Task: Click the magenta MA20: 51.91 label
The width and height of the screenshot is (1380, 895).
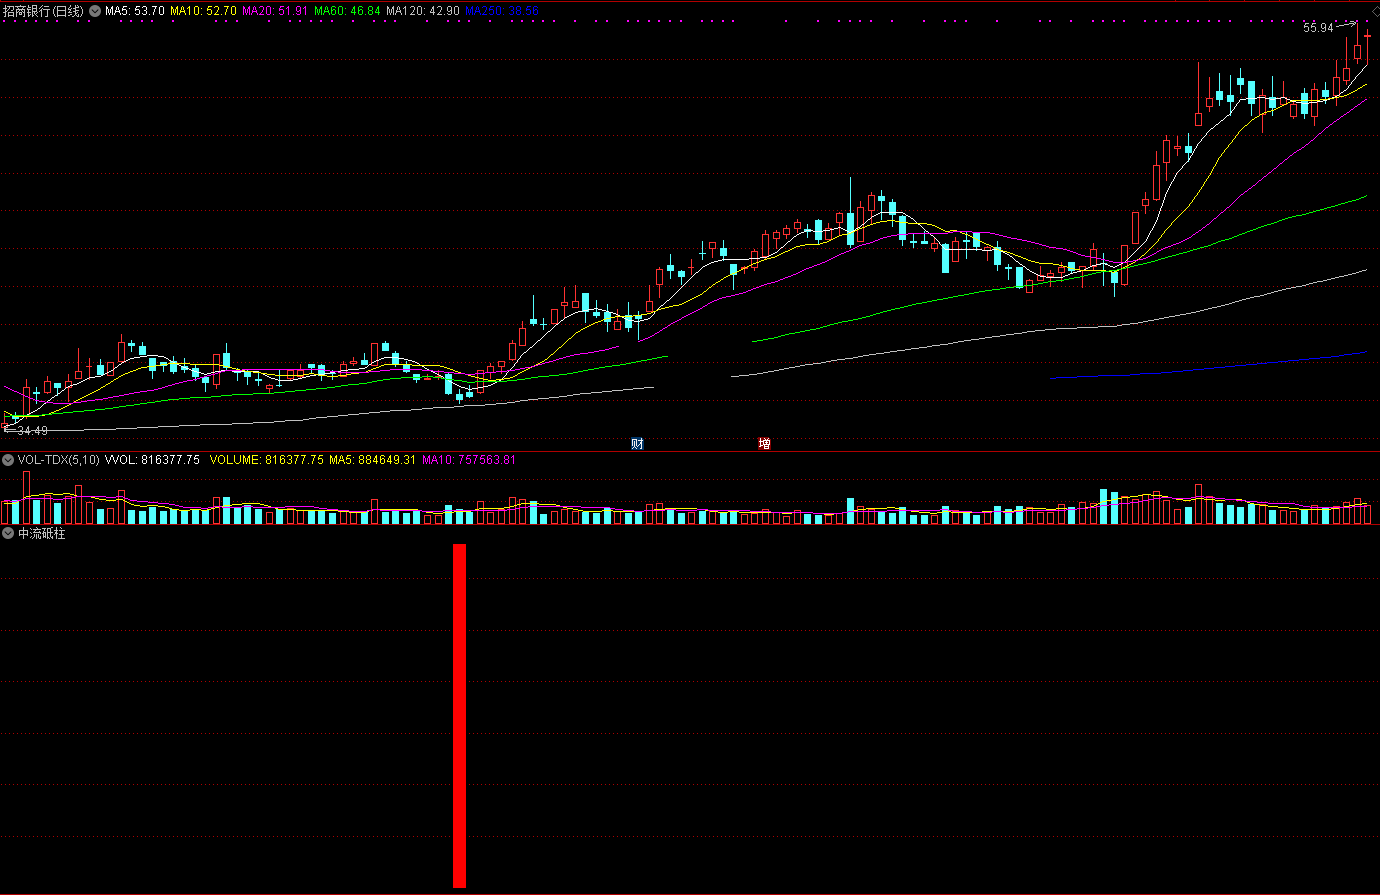Action: (x=275, y=11)
